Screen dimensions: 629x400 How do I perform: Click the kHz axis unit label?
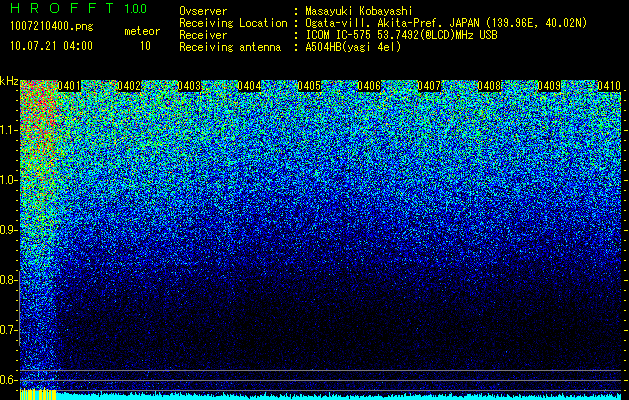click(9, 81)
